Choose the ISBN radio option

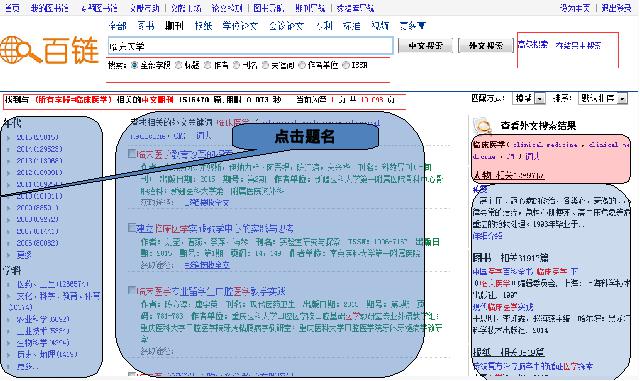point(346,65)
